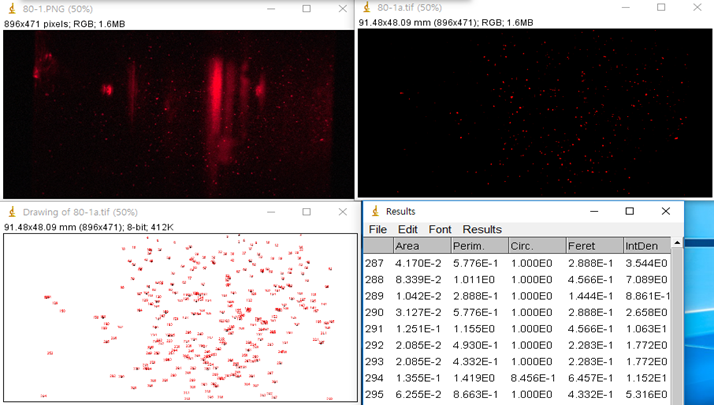The height and width of the screenshot is (405, 714).
Task: Click Perim. value 4.930E-1 in row 292
Action: tap(475, 345)
